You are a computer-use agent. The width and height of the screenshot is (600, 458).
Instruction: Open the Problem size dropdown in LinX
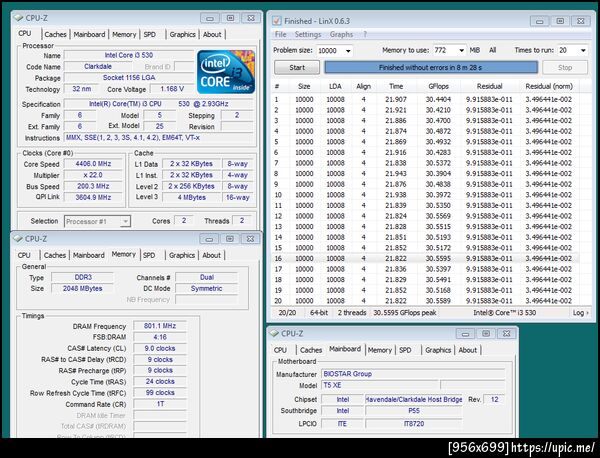click(348, 51)
